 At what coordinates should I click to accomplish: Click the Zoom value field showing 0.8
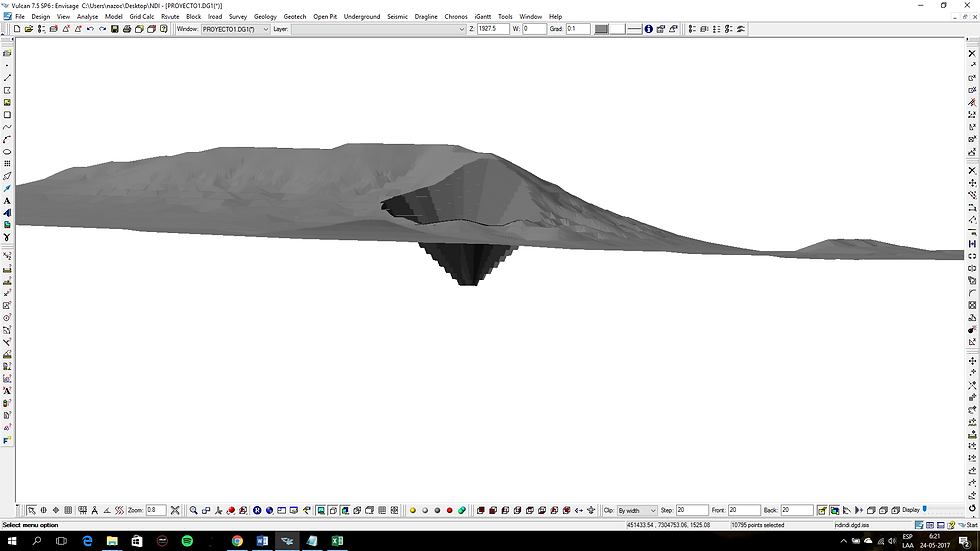pyautogui.click(x=156, y=510)
